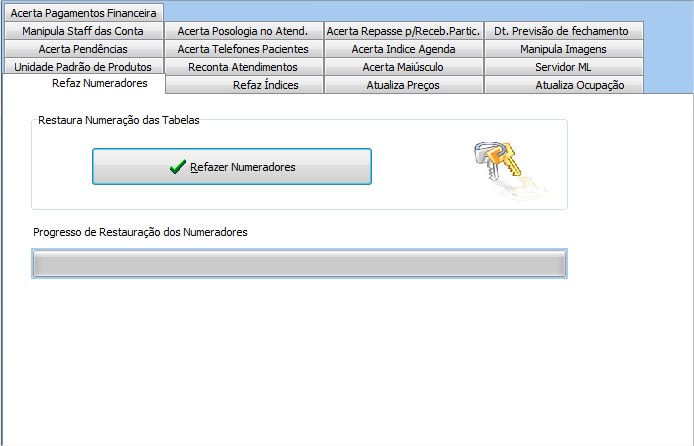694x446 pixels.
Task: Click the keys icon image
Action: [507, 165]
